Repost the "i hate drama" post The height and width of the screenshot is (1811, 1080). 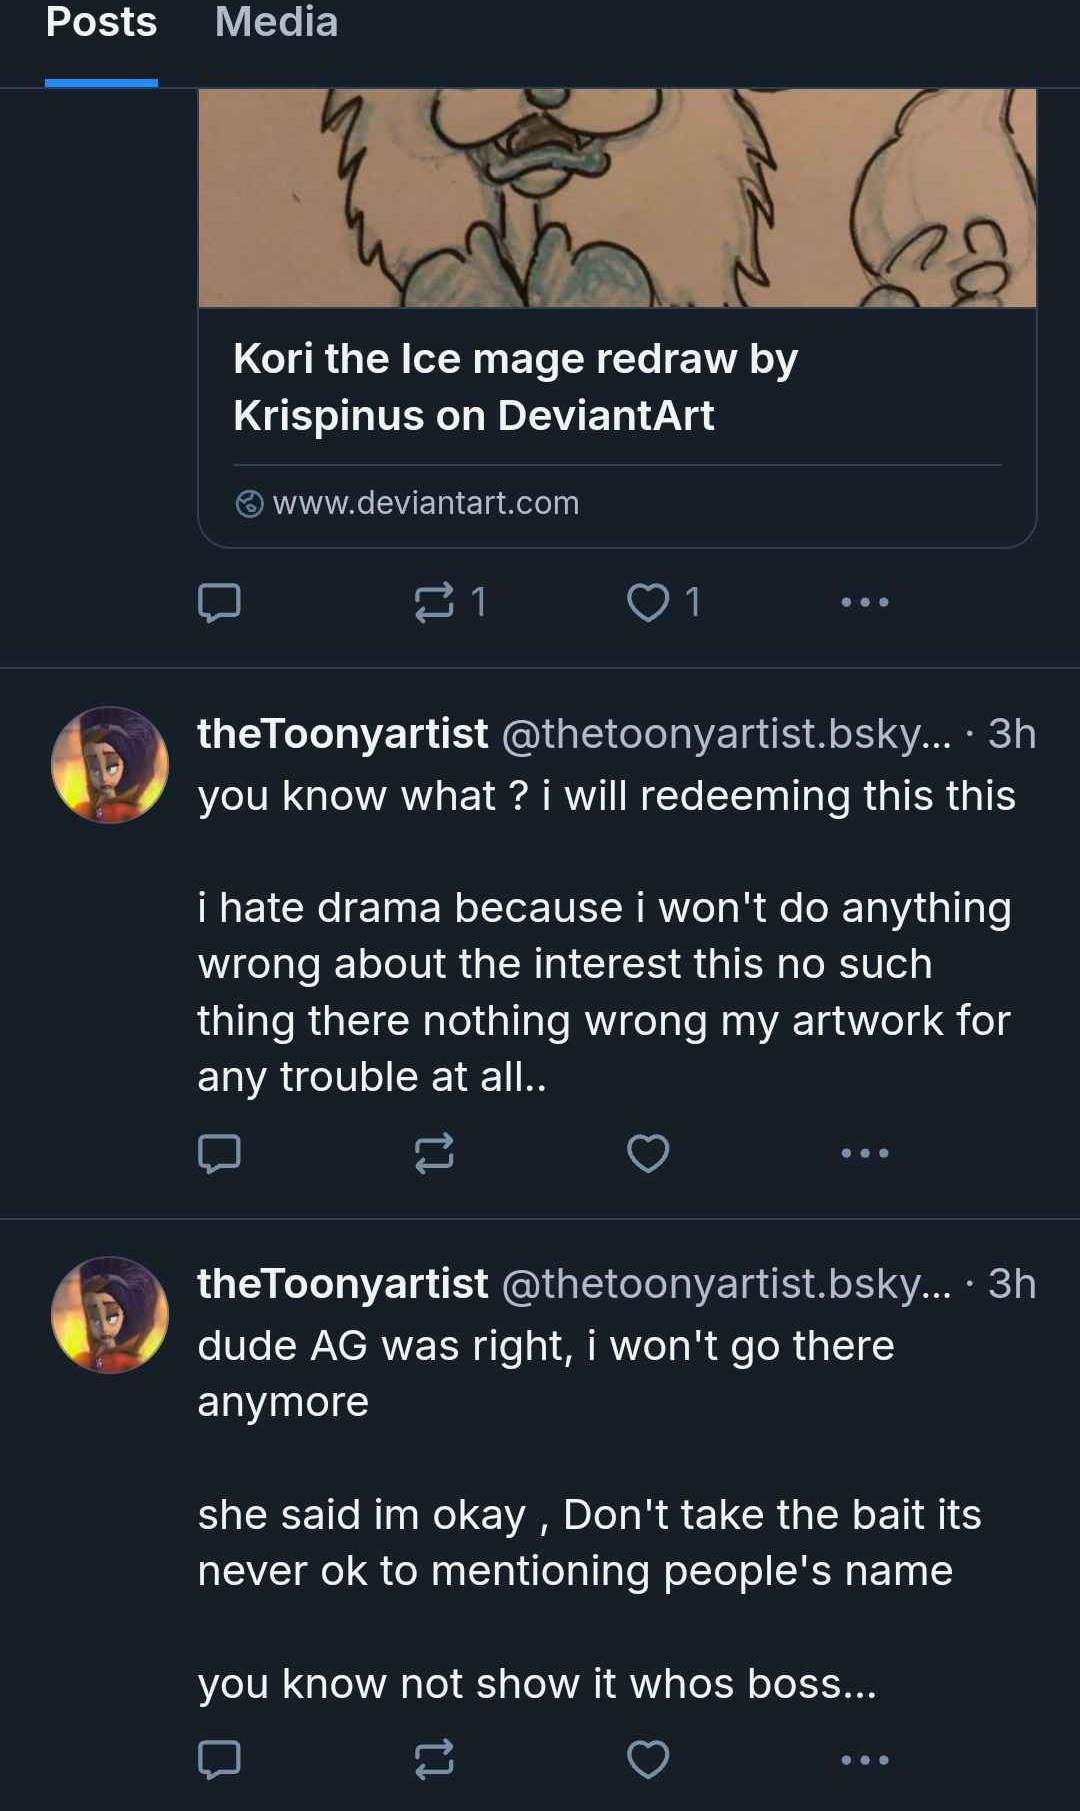[435, 1153]
